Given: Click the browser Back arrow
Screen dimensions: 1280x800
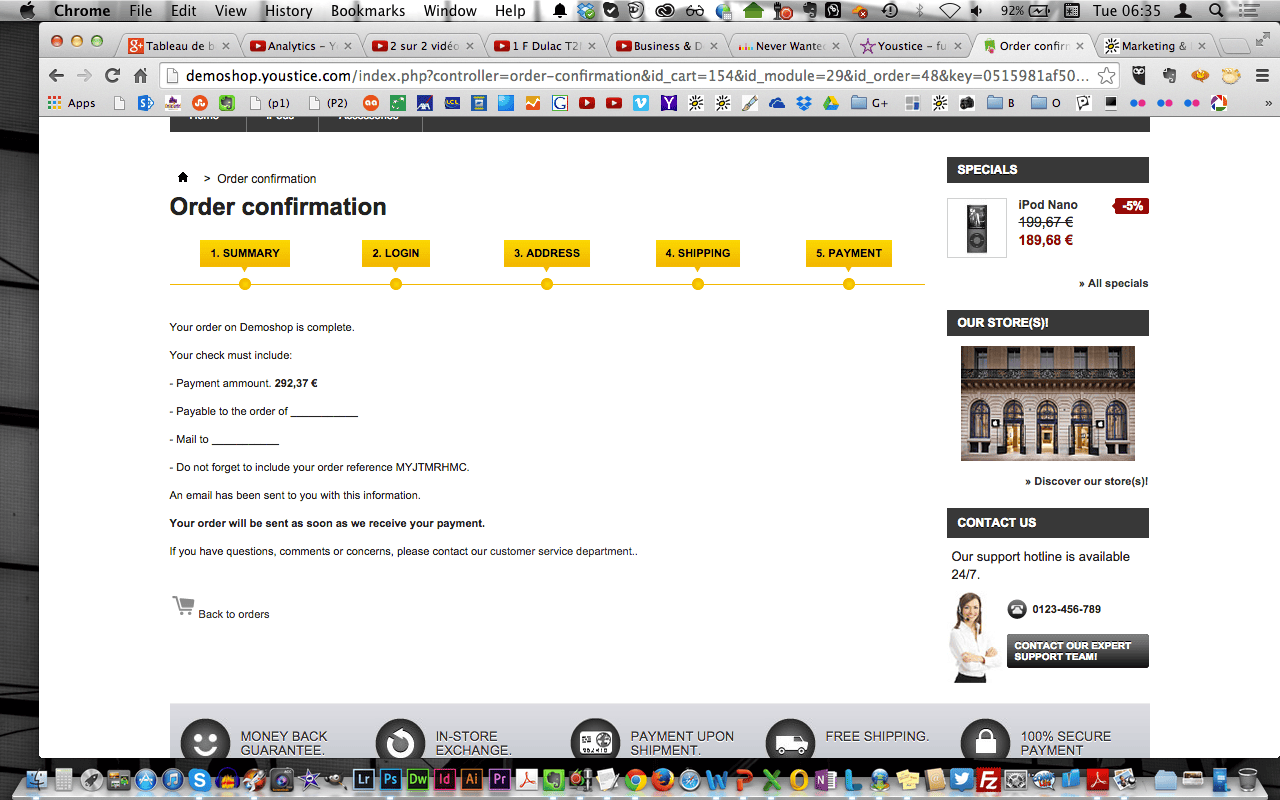Looking at the screenshot, I should coord(56,76).
